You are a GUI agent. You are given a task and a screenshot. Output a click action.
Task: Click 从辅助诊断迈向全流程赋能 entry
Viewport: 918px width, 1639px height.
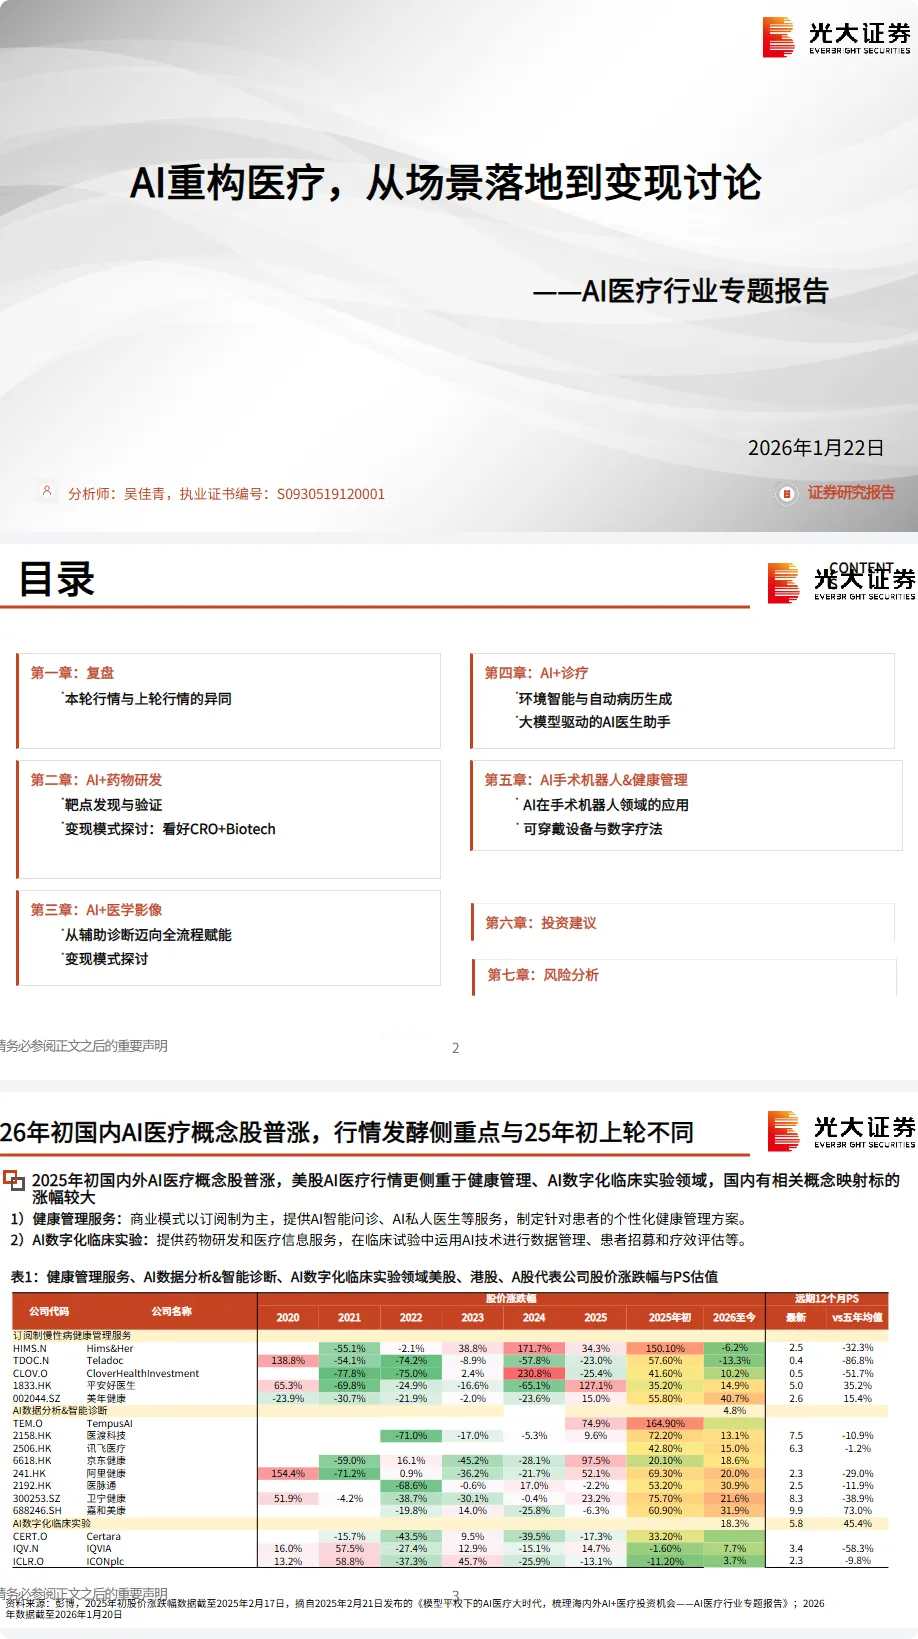click(148, 935)
